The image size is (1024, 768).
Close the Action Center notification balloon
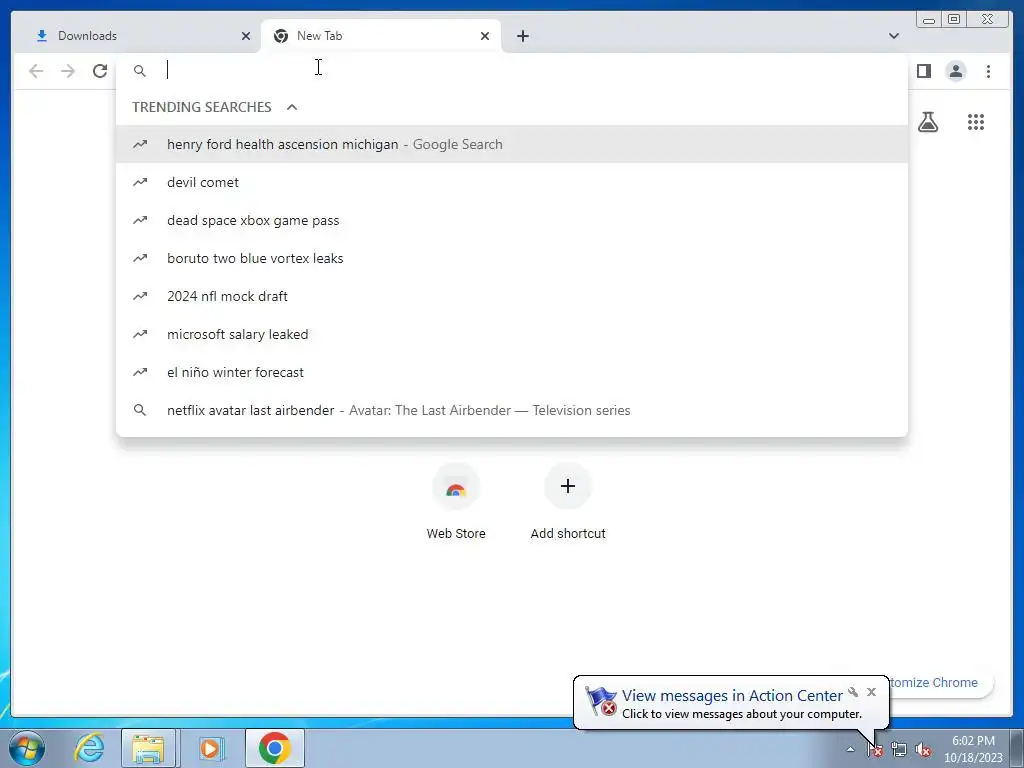[871, 692]
